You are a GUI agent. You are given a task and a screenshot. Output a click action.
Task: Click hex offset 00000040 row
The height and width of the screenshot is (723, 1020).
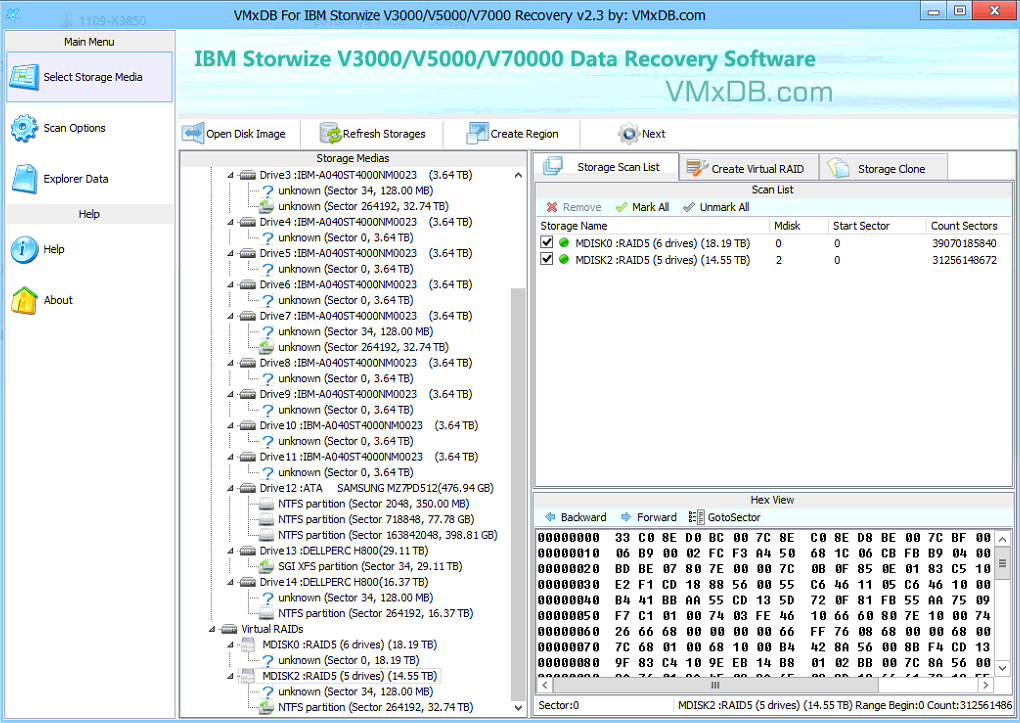click(x=764, y=600)
